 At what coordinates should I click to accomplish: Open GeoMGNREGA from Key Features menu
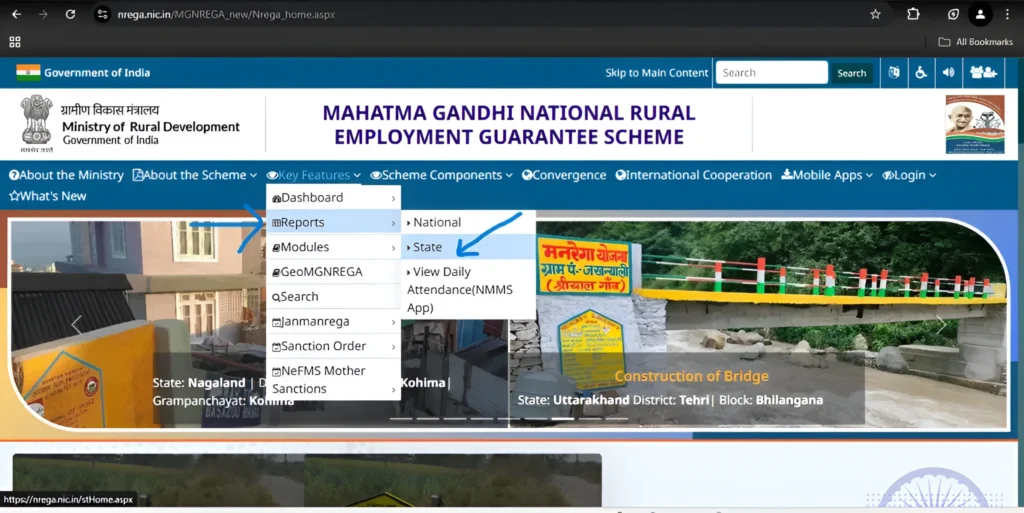[x=321, y=272]
